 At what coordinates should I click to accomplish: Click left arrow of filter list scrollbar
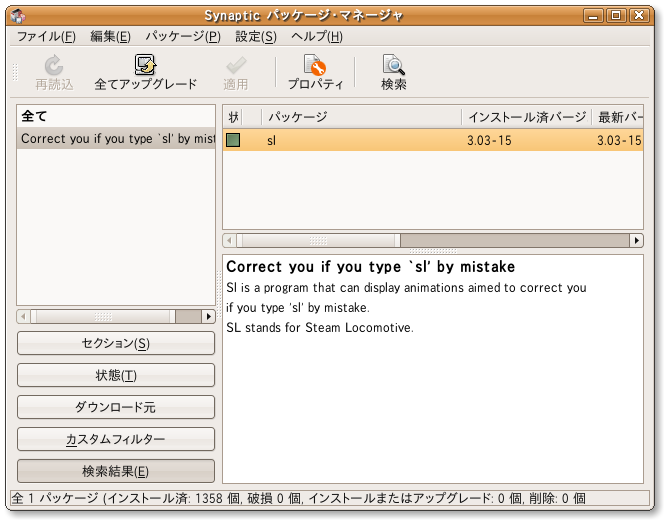(23, 316)
